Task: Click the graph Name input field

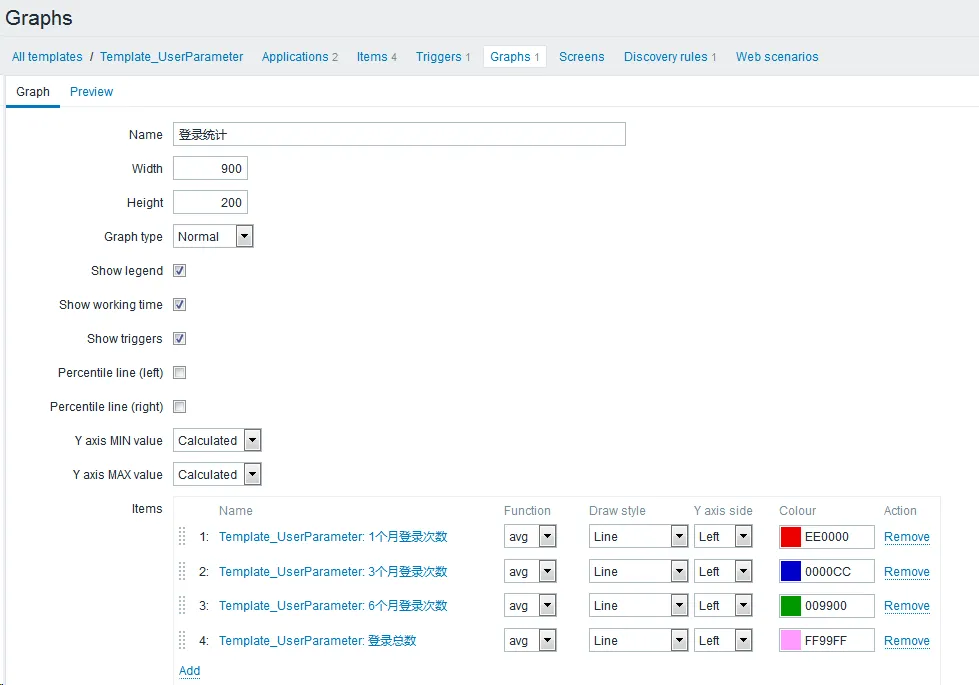Action: point(399,134)
